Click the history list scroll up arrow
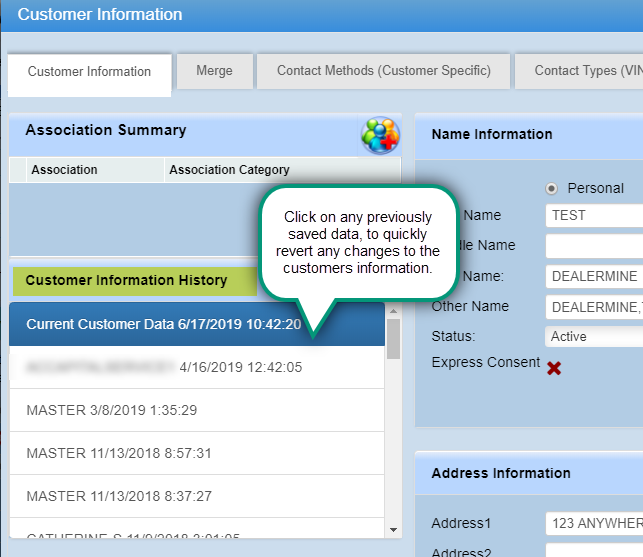 393,310
